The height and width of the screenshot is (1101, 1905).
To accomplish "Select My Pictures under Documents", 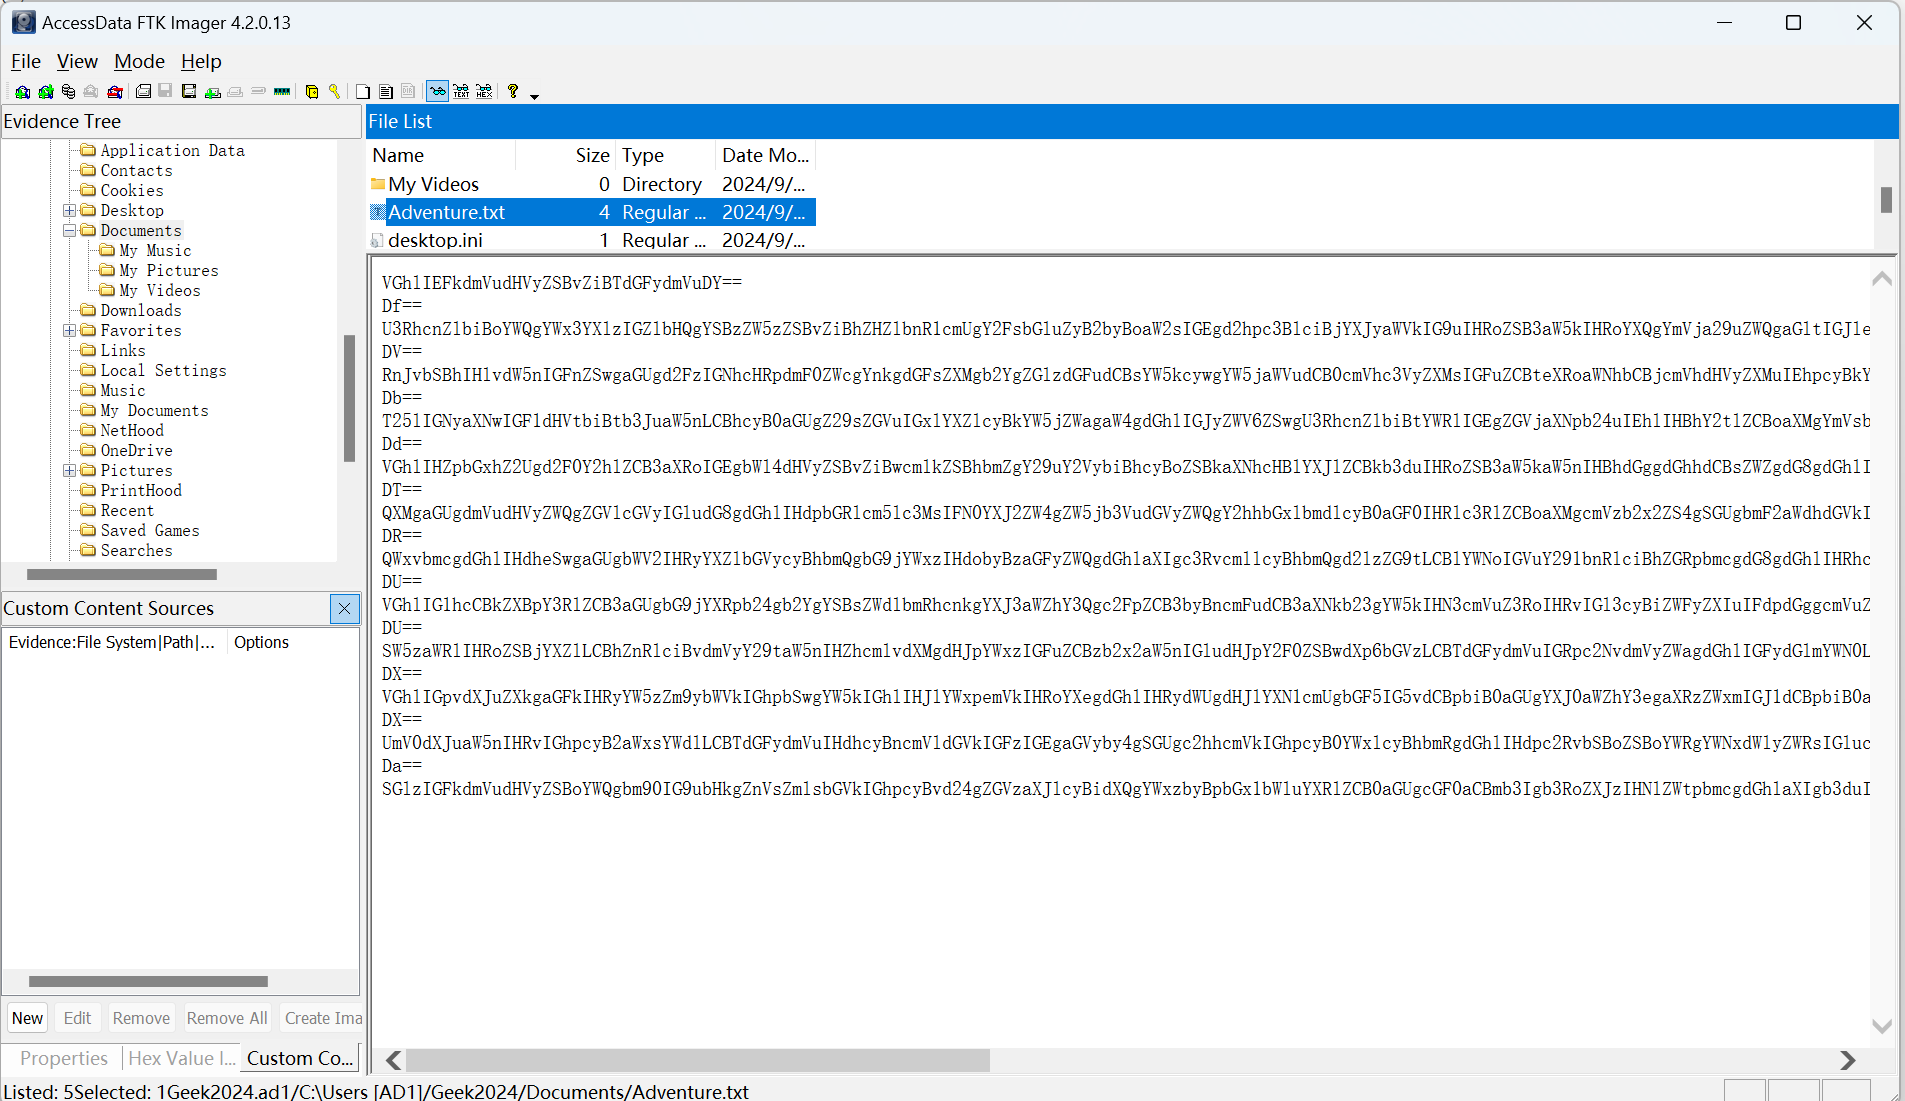I will pyautogui.click(x=168, y=270).
